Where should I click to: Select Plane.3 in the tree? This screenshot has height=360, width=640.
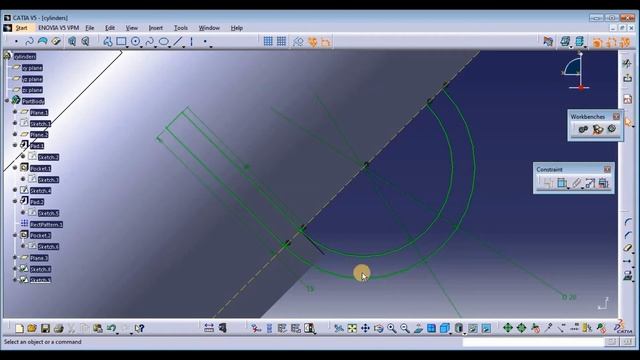pos(39,258)
